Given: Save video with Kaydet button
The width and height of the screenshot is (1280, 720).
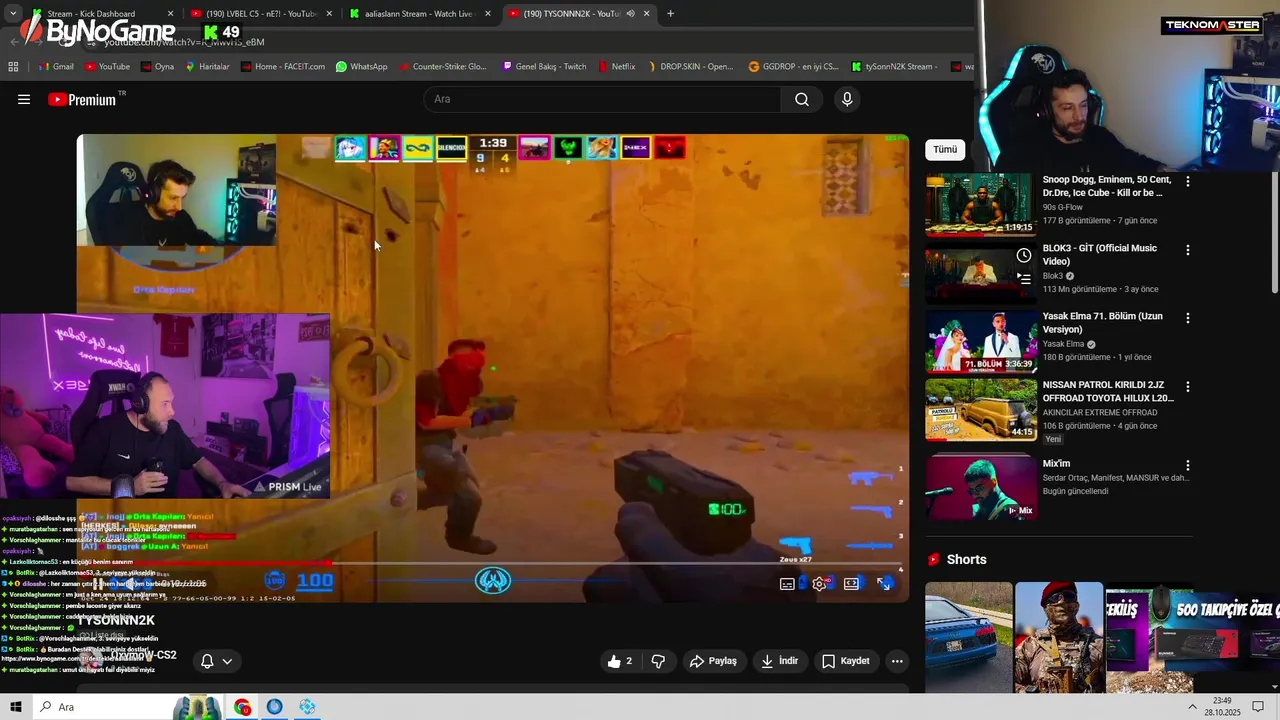Looking at the screenshot, I should pos(846,661).
